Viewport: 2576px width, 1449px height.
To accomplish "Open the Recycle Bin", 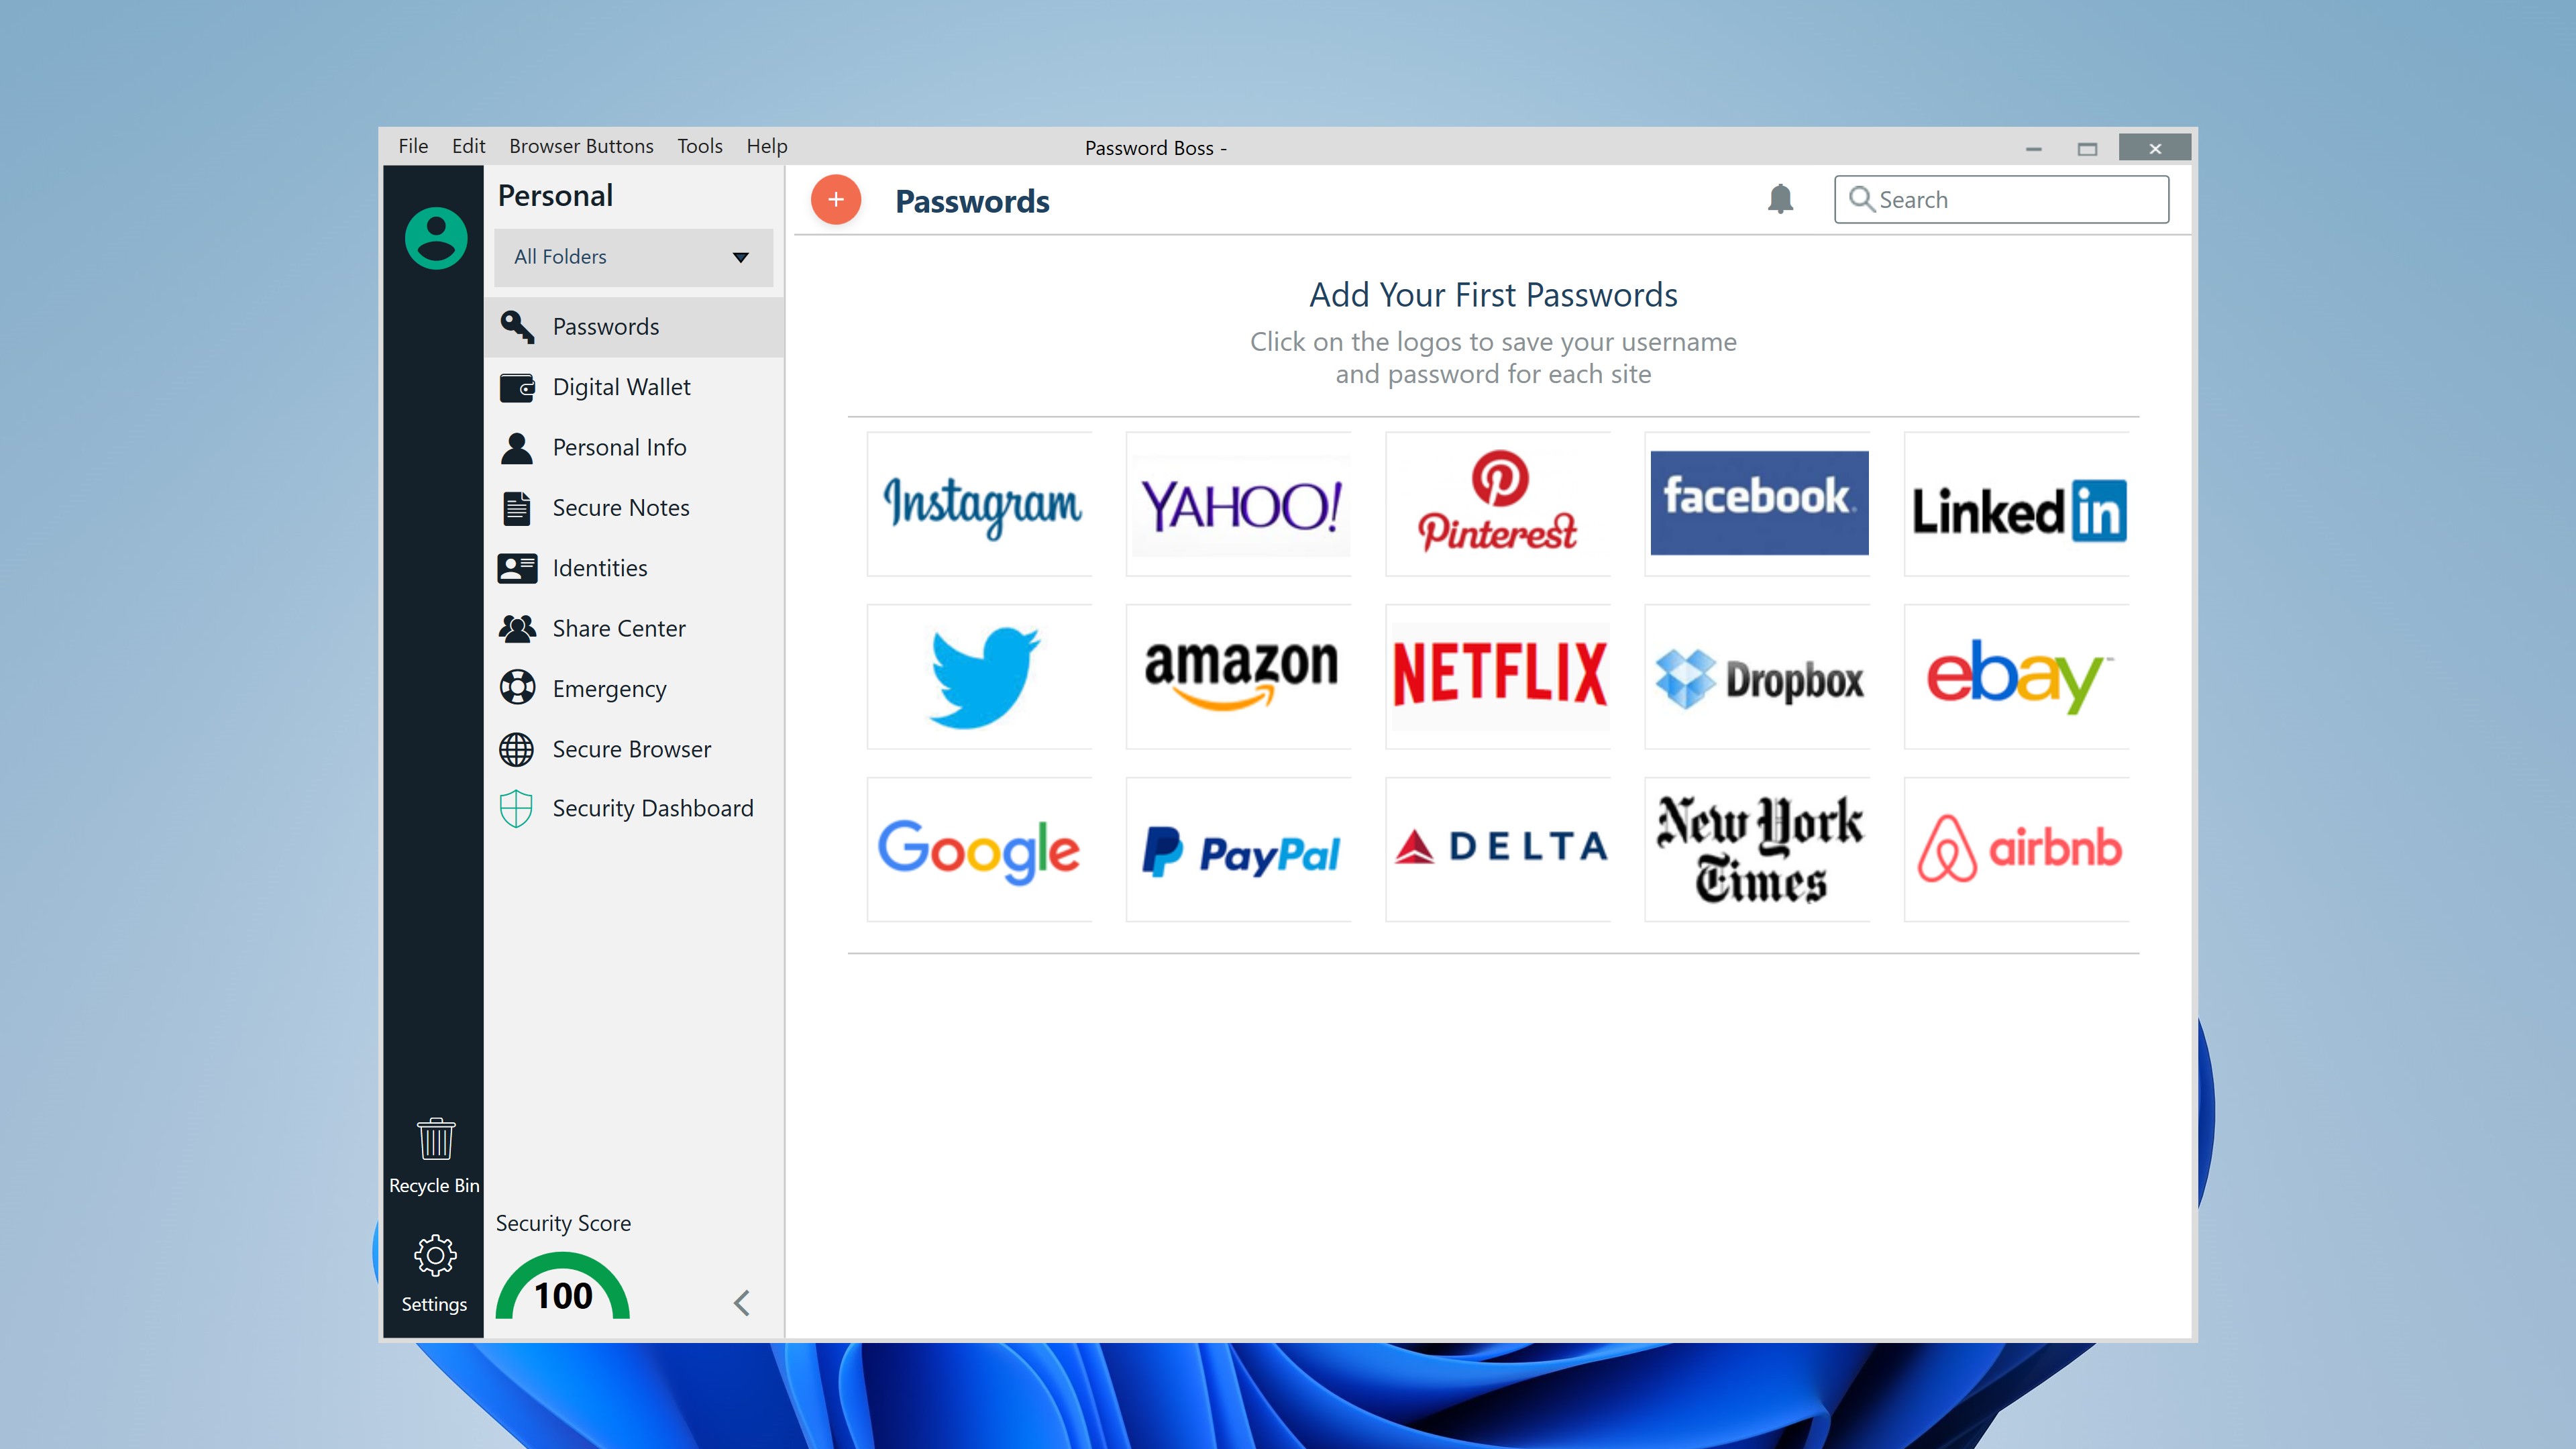I will tap(435, 1156).
